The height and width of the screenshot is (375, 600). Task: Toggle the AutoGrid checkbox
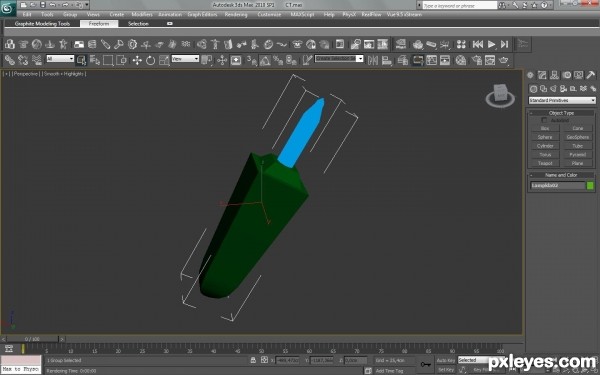(x=544, y=120)
